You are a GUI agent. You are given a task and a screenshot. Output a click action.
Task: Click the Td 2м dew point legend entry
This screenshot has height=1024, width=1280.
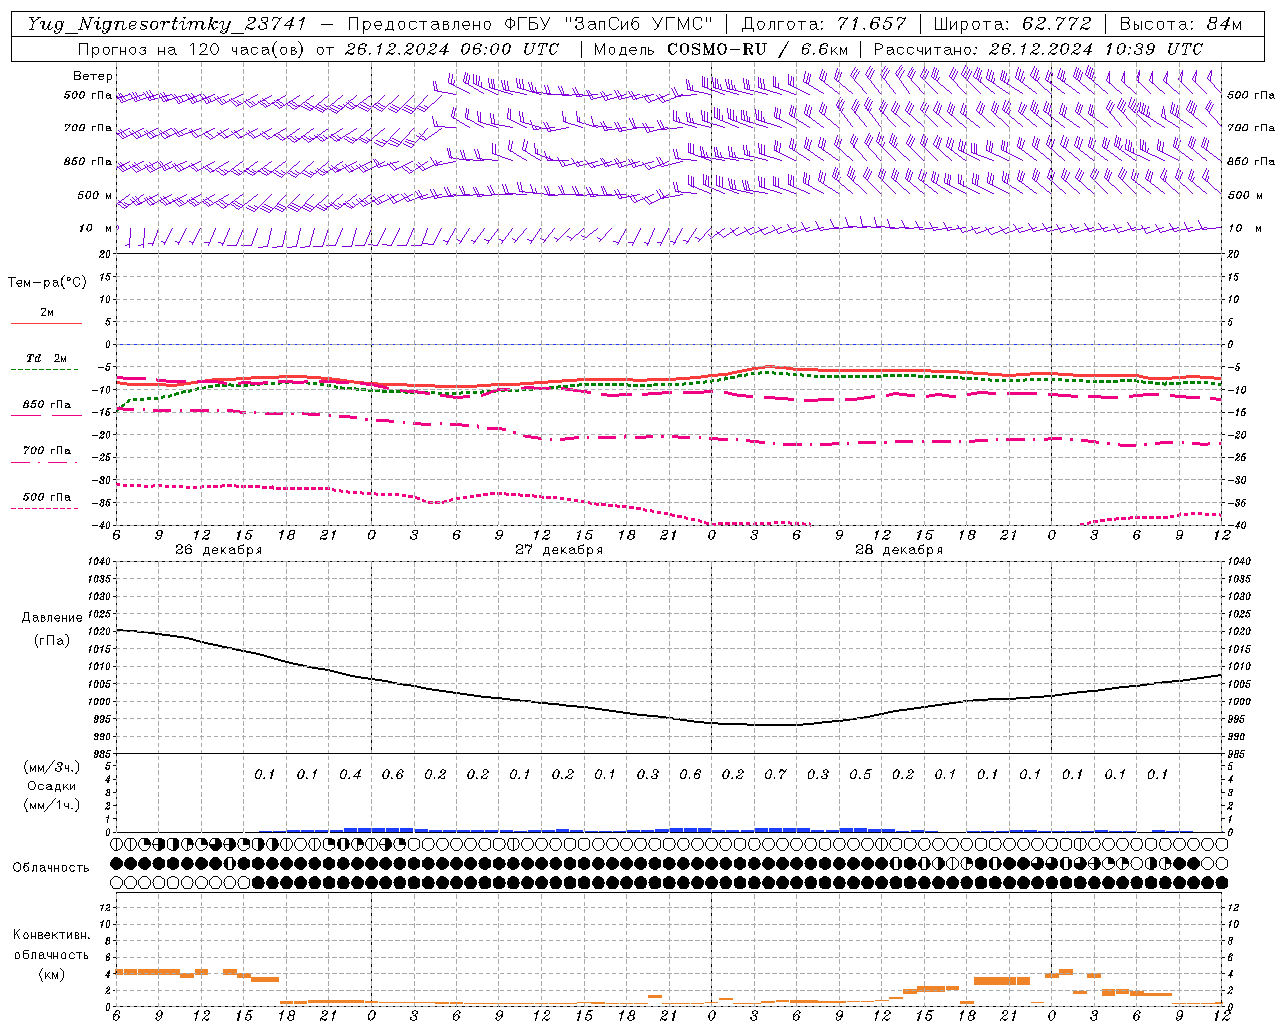(47, 358)
